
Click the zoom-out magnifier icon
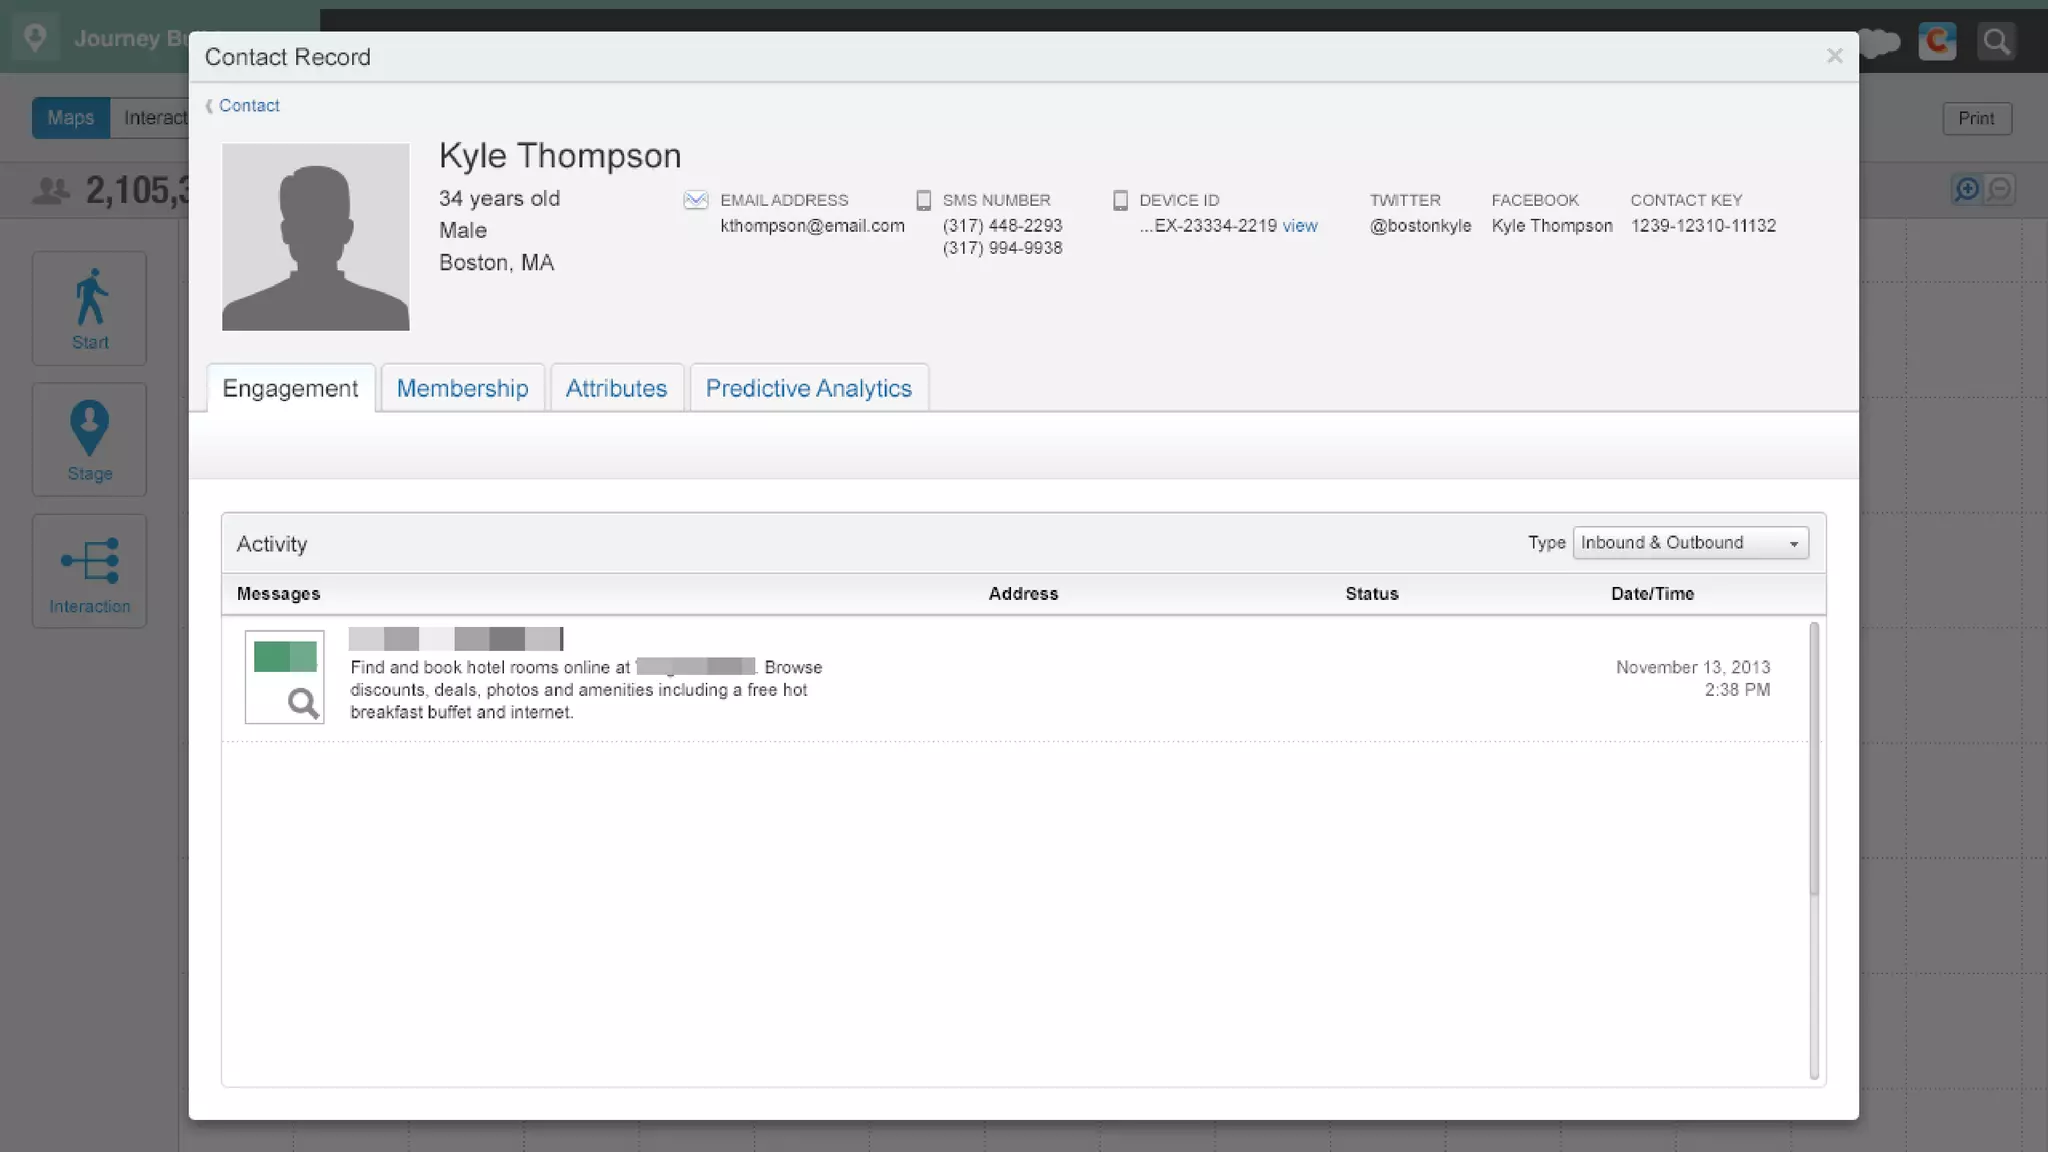click(1999, 189)
